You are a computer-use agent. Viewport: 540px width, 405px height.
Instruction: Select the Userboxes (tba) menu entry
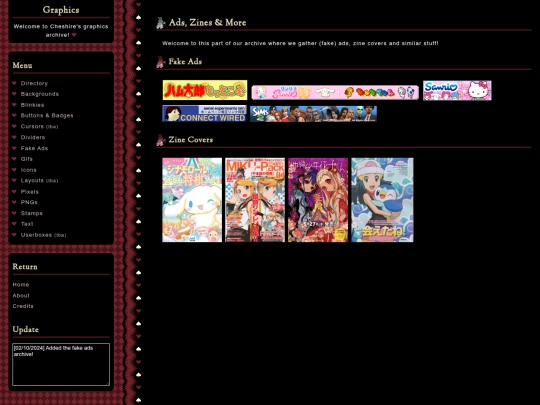click(x=43, y=235)
